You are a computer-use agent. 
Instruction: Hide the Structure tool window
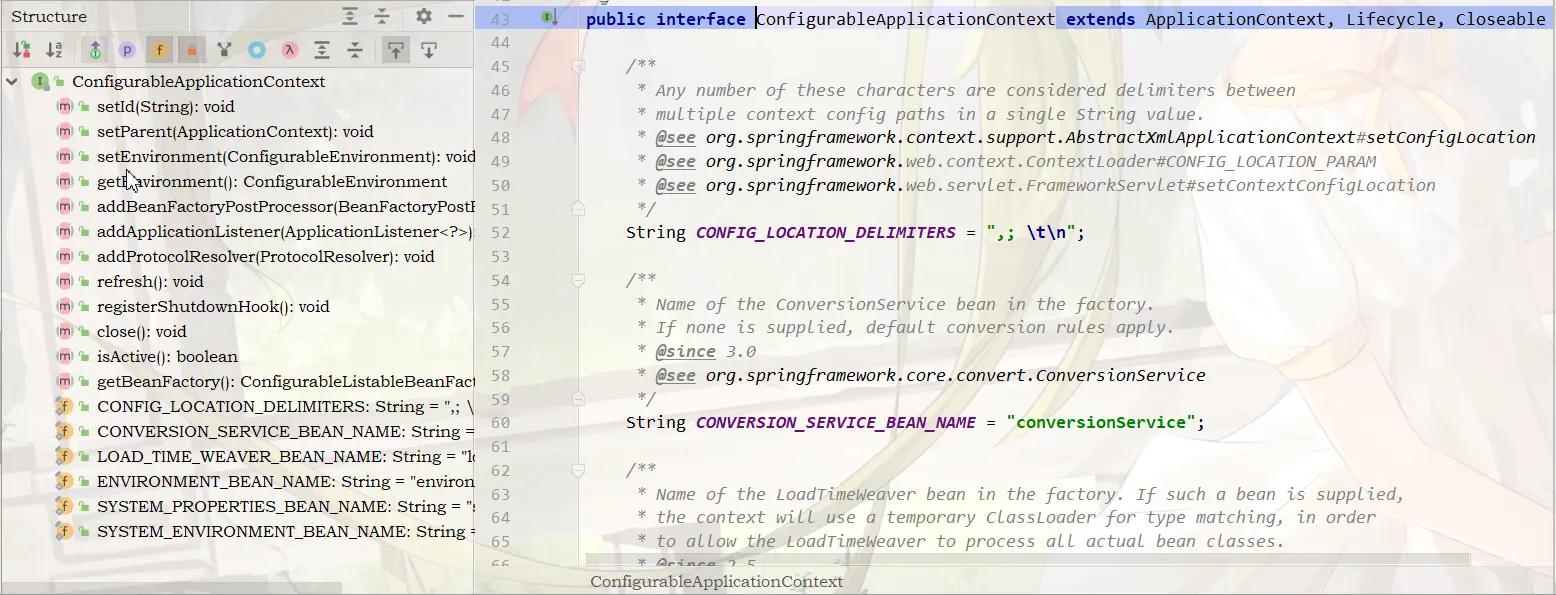pos(456,16)
